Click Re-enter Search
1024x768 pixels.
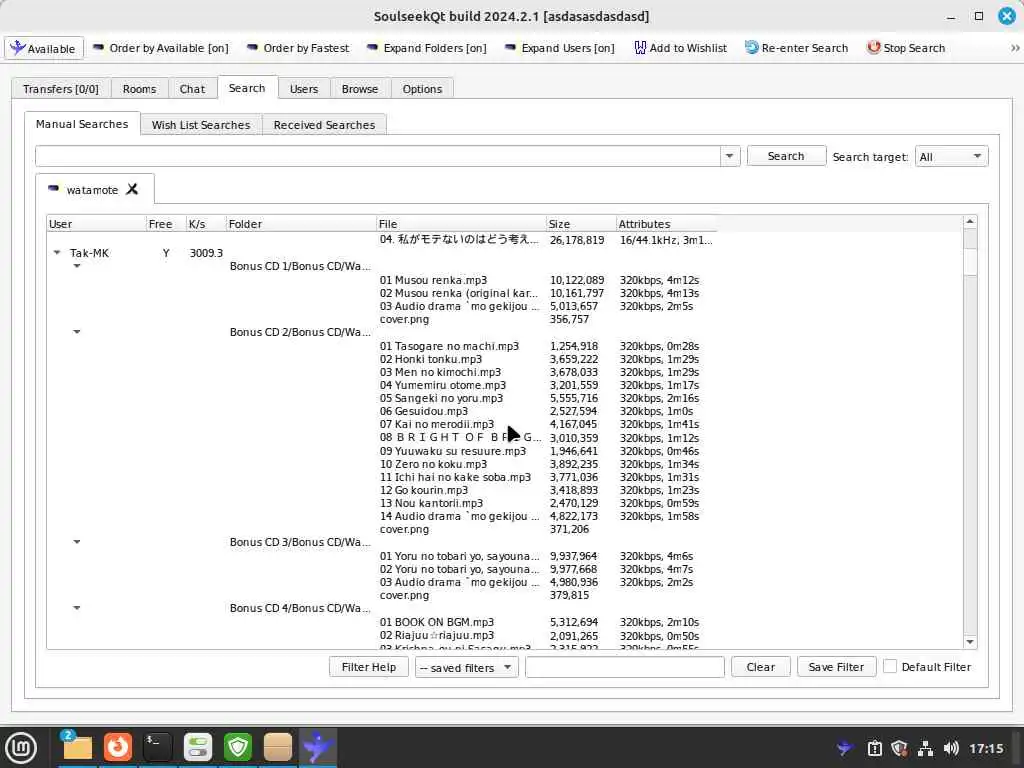pyautogui.click(x=796, y=48)
